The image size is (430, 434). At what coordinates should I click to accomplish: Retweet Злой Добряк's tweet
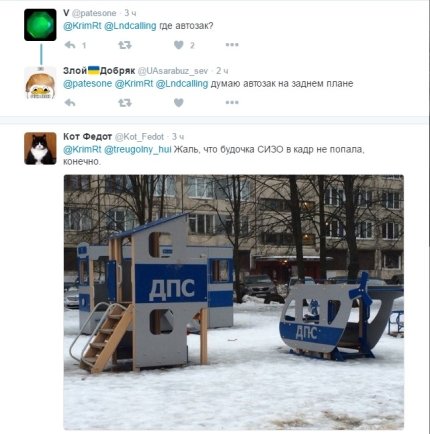[125, 103]
